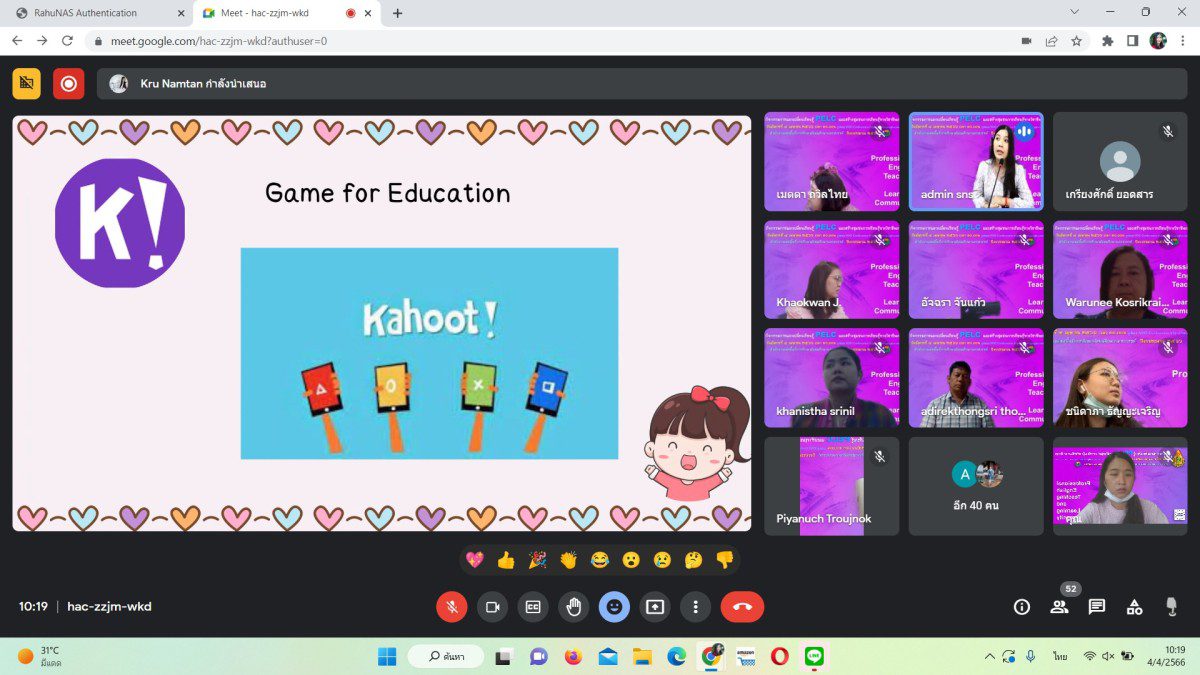Open camera permission icon in address bar
The image size is (1200, 675).
pos(1026,41)
